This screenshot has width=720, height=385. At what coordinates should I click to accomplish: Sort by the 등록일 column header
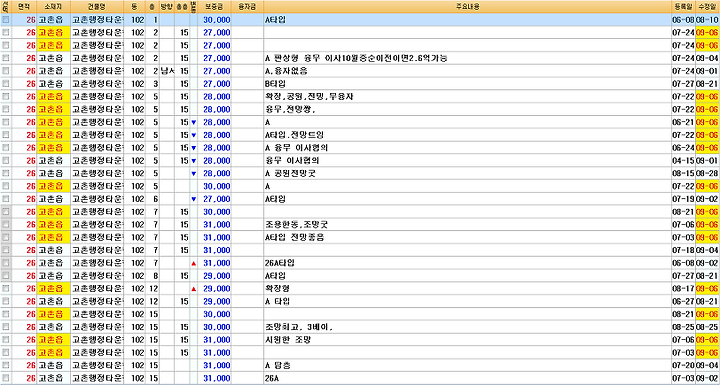point(682,6)
